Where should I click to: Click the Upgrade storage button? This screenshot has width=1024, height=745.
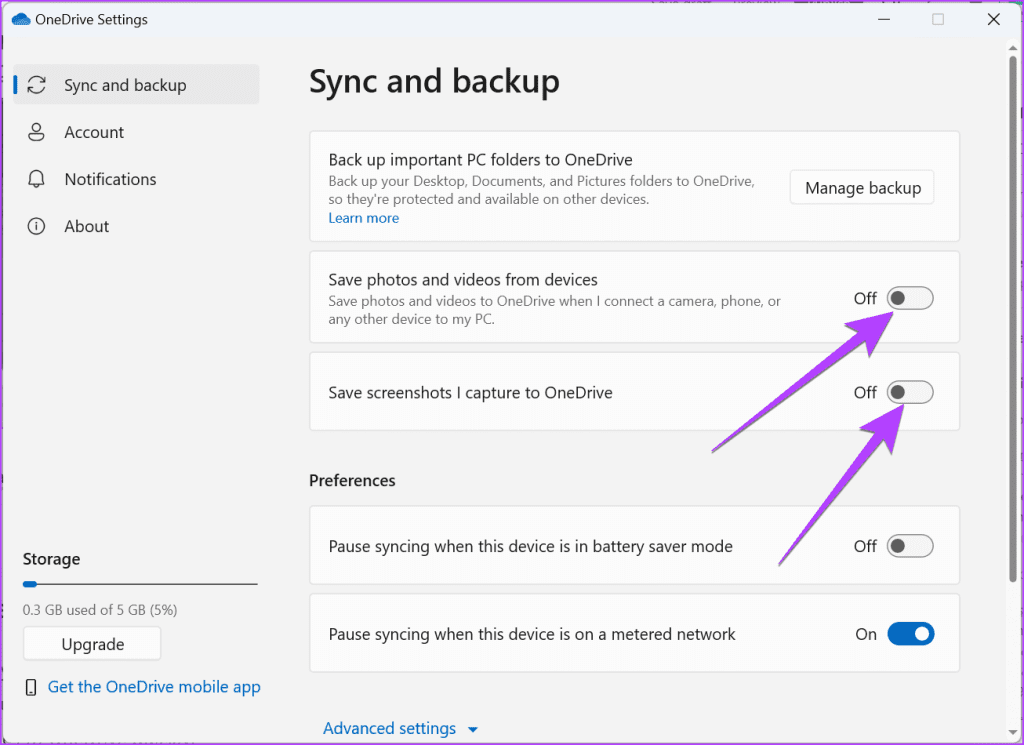pos(92,644)
